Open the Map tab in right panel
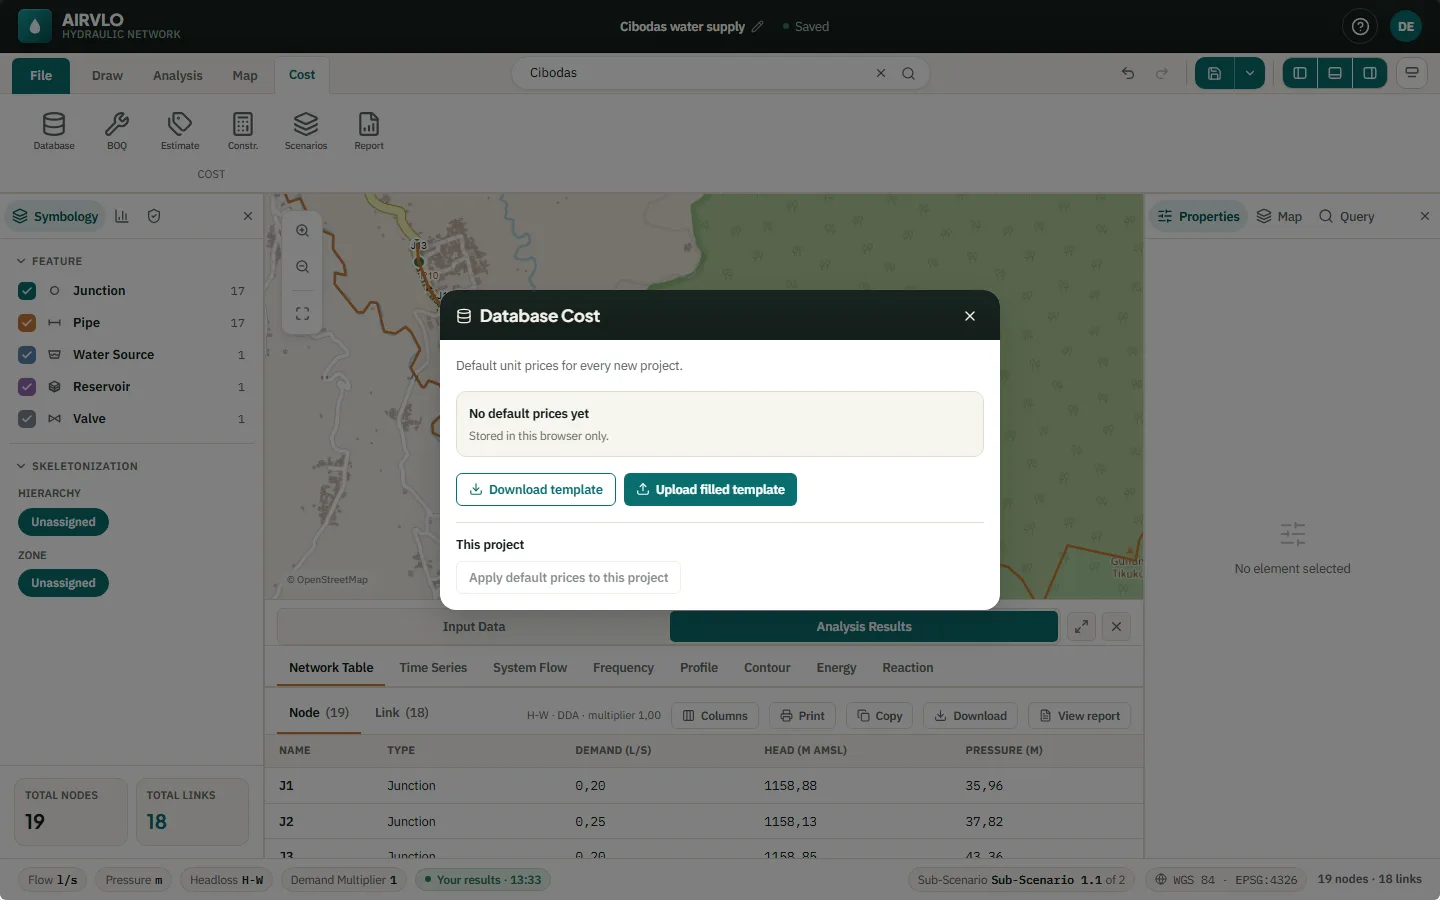The height and width of the screenshot is (900, 1440). tap(1279, 216)
